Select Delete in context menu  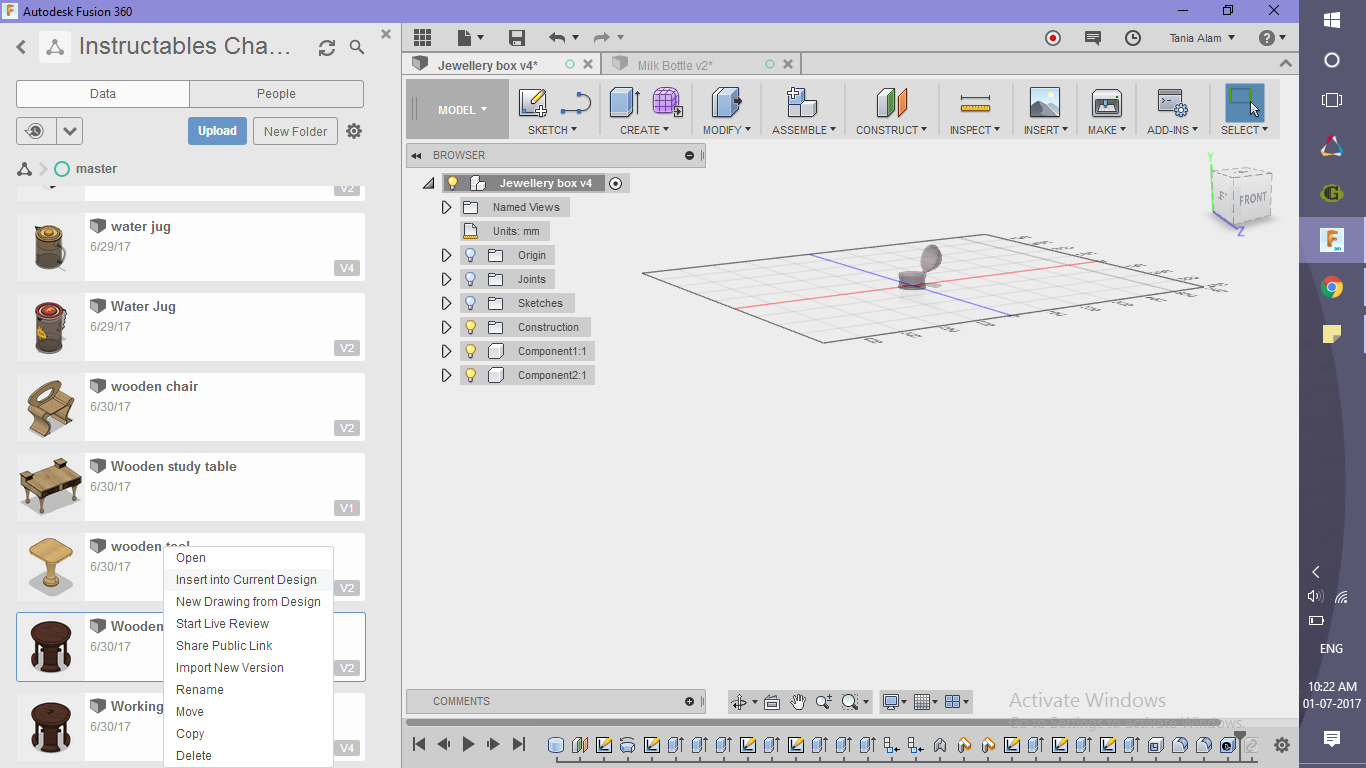coord(194,756)
